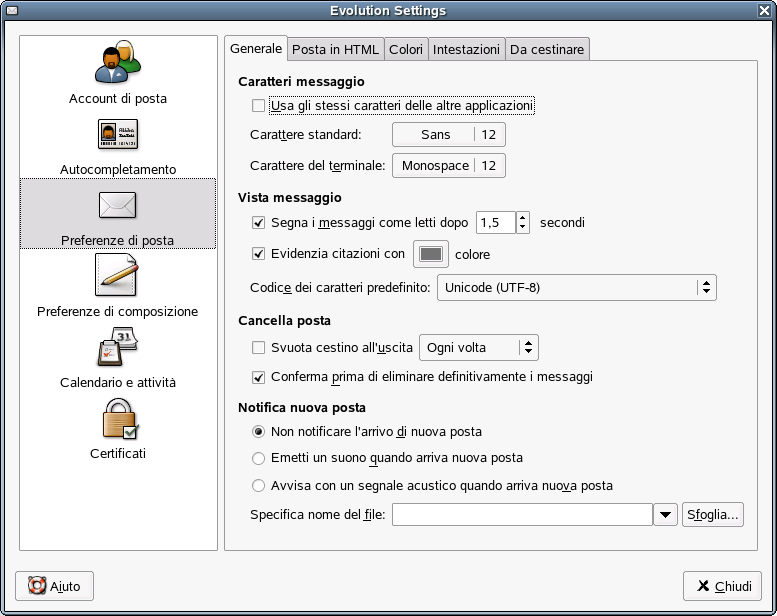Click the Calendario e attività label
Image resolution: width=777 pixels, height=616 pixels.
coord(118,383)
